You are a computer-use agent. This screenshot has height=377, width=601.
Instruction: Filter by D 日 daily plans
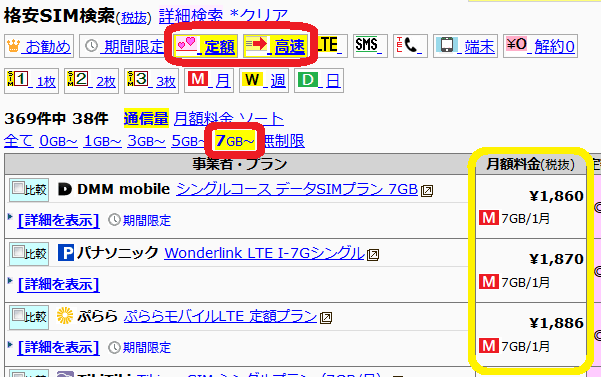tap(319, 80)
